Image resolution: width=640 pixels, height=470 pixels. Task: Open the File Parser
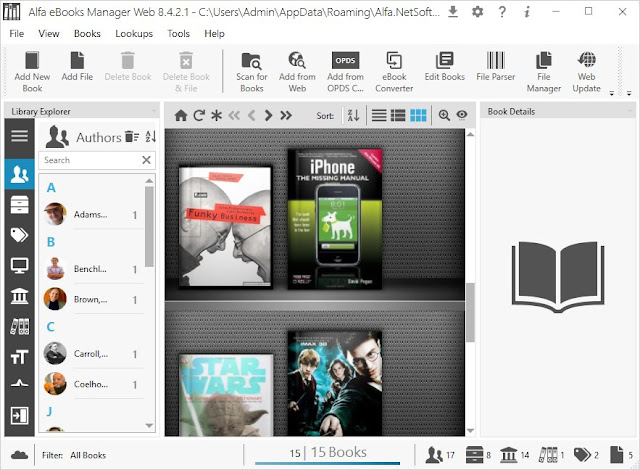coord(496,66)
